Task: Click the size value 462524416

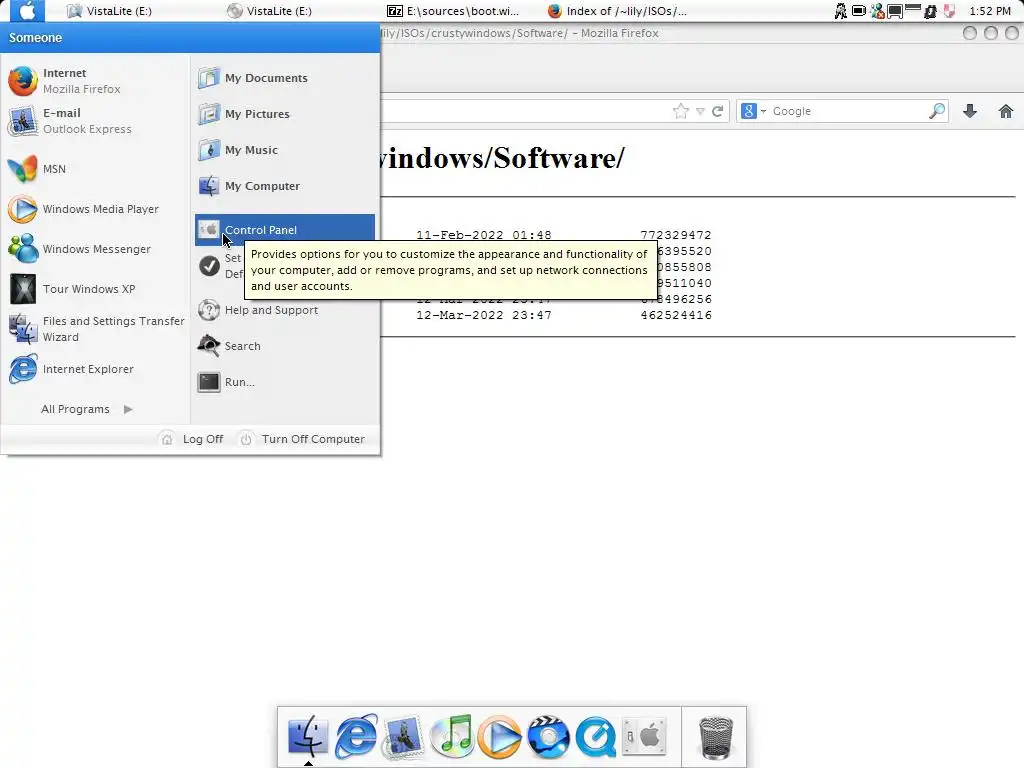Action: pyautogui.click(x=676, y=315)
